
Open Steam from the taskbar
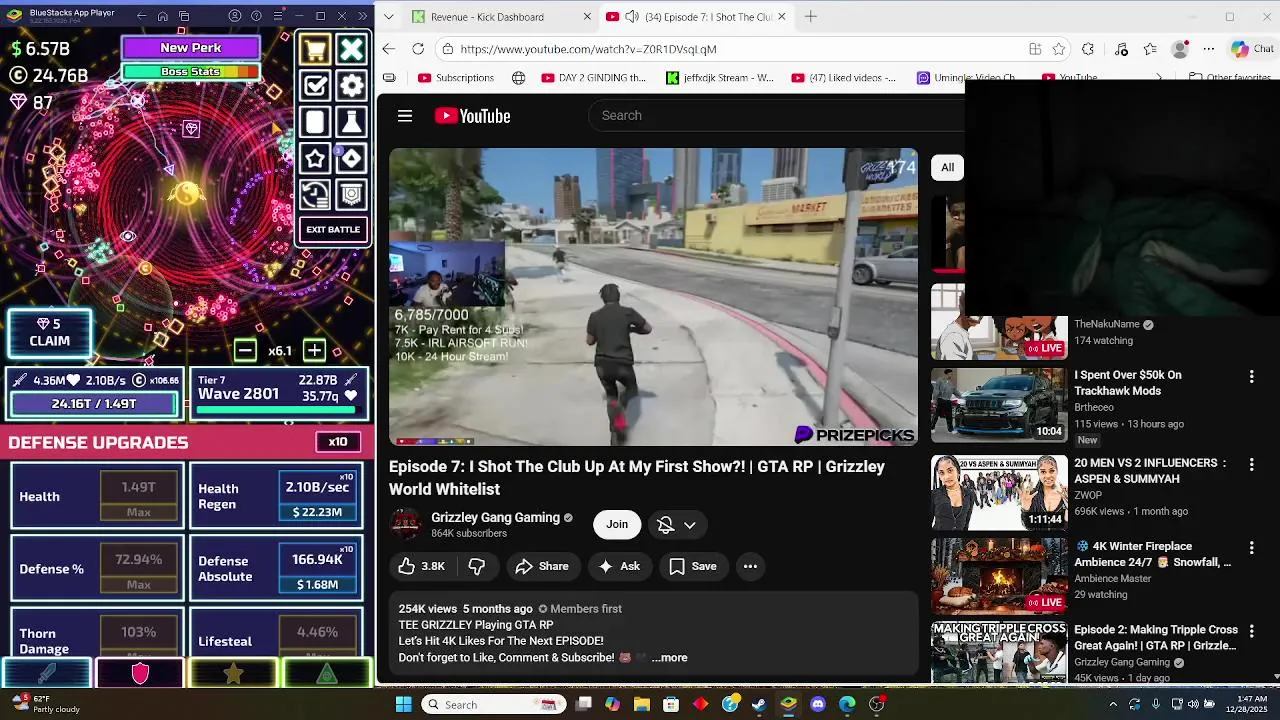759,704
